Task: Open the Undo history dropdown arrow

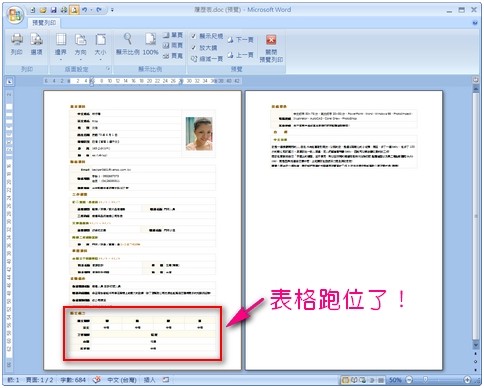Action: point(91,10)
